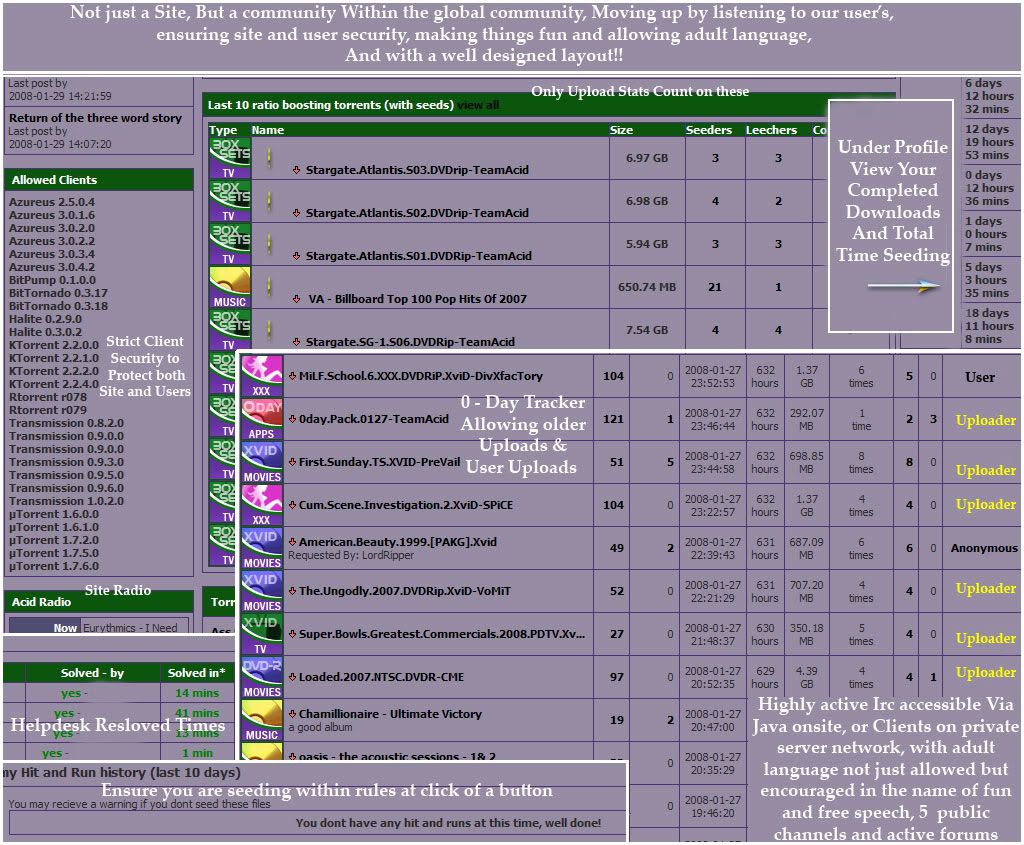Image resolution: width=1024 pixels, height=845 pixels.
Task: Select "µTorrent 1.7.6.0" in Allowed Clients
Action: [54, 567]
